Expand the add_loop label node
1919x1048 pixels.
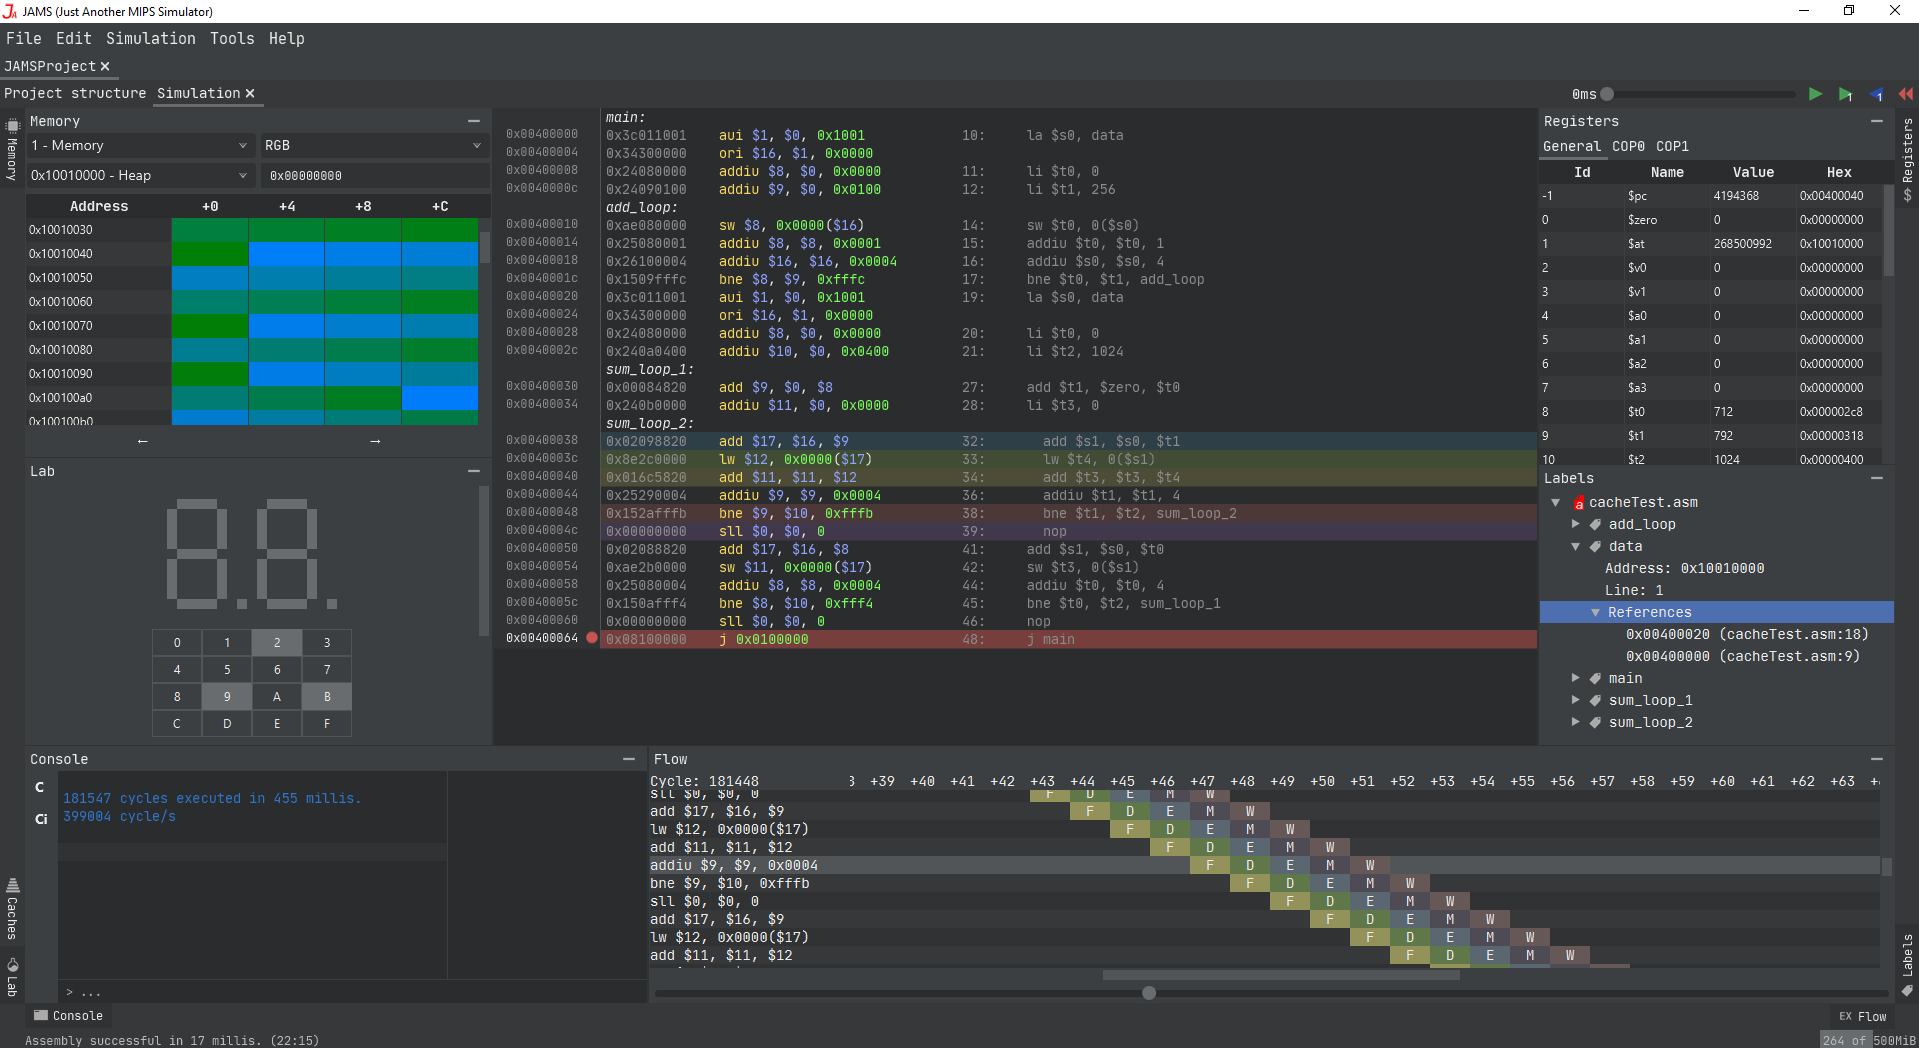pyautogui.click(x=1576, y=524)
